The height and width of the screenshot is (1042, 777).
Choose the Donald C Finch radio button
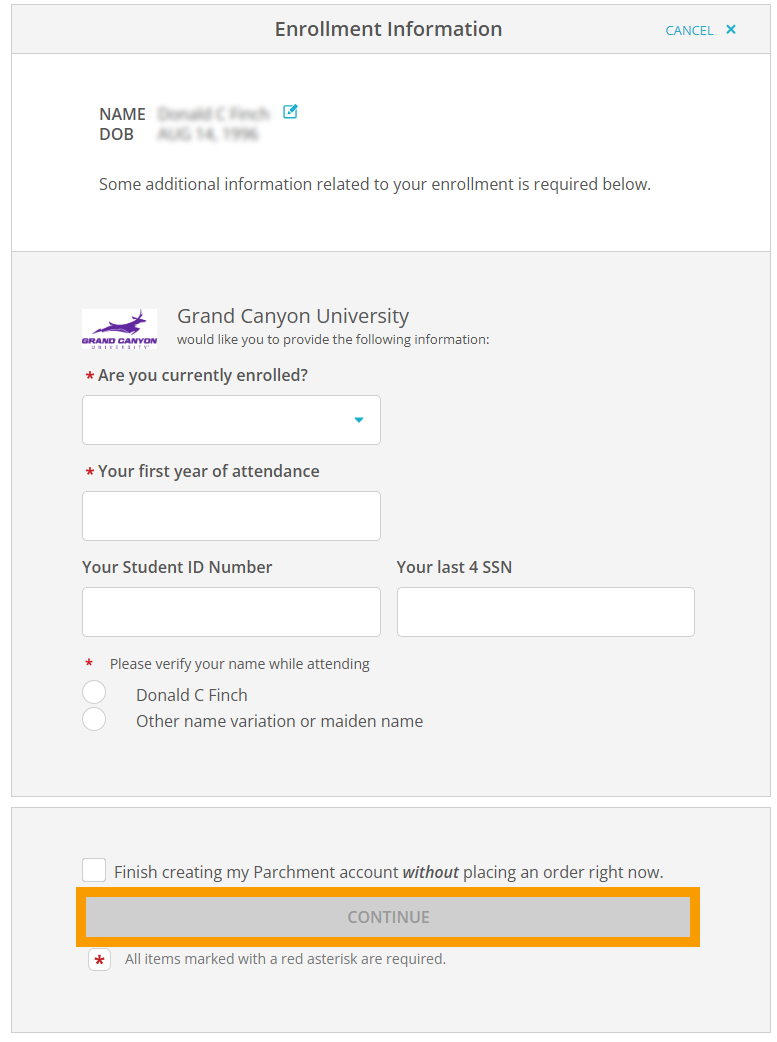94,692
